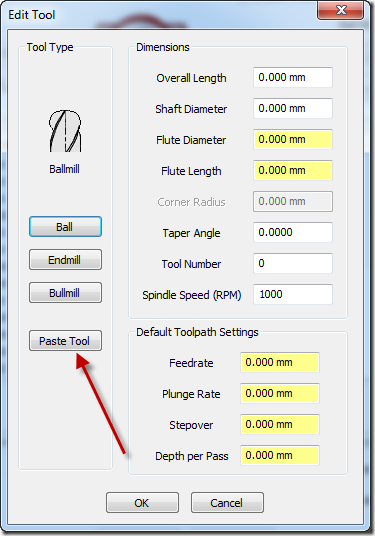Screen dimensions: 375x536
Task: Click the Overall Length input field
Action: [x=293, y=77]
